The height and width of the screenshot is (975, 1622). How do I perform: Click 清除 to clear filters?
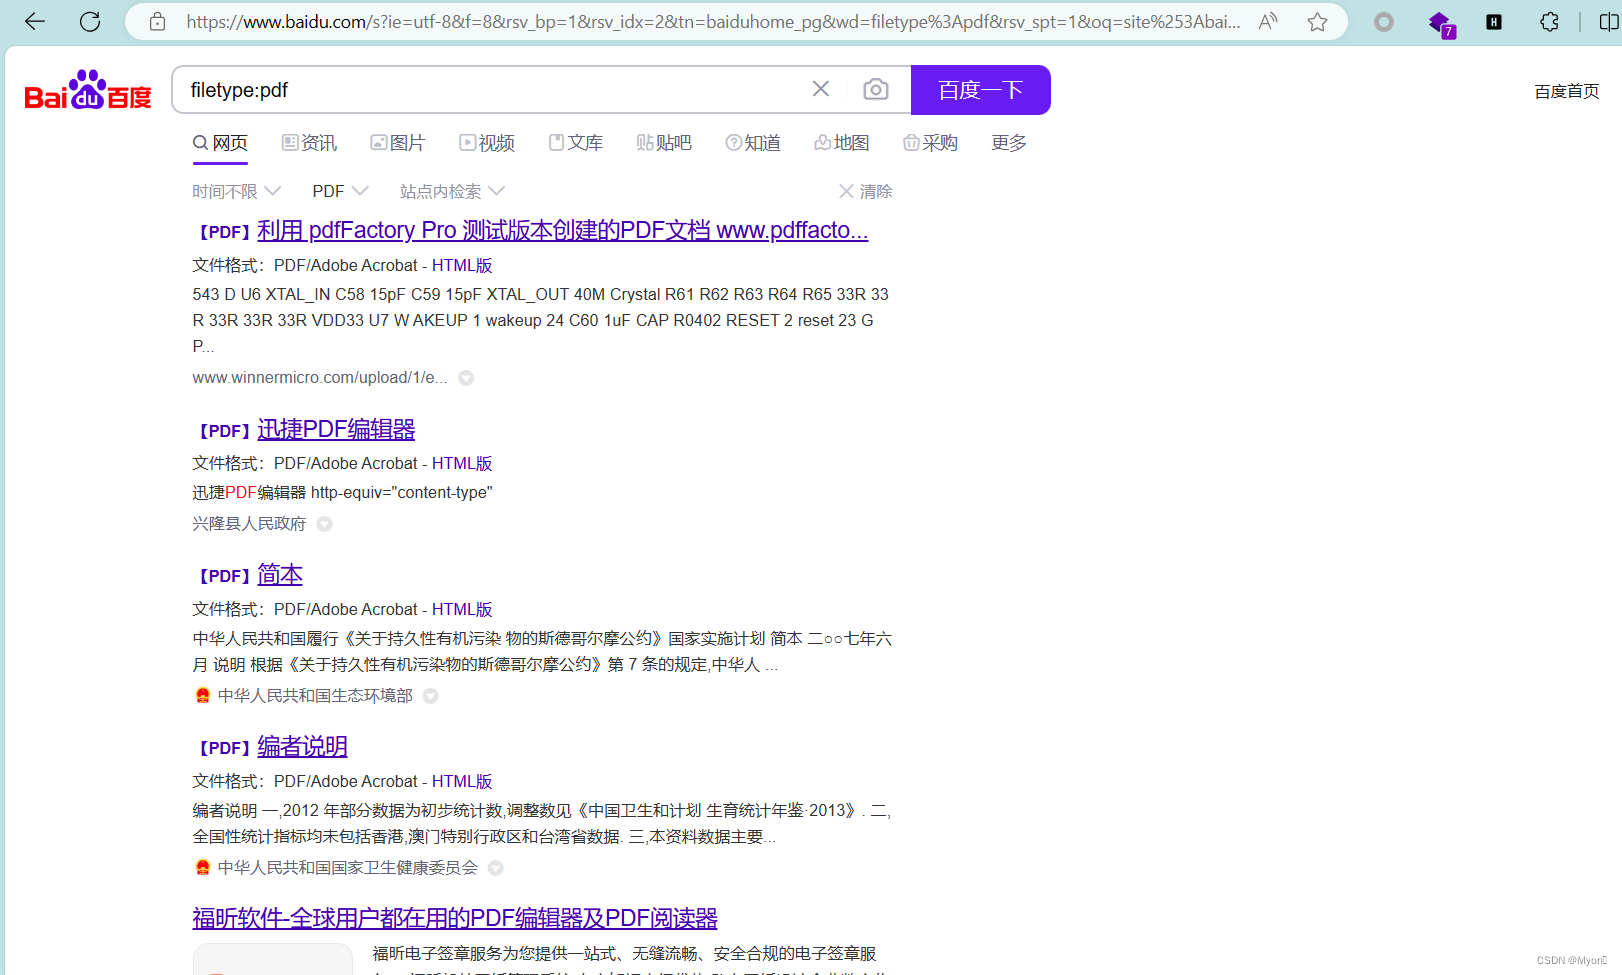tap(866, 191)
